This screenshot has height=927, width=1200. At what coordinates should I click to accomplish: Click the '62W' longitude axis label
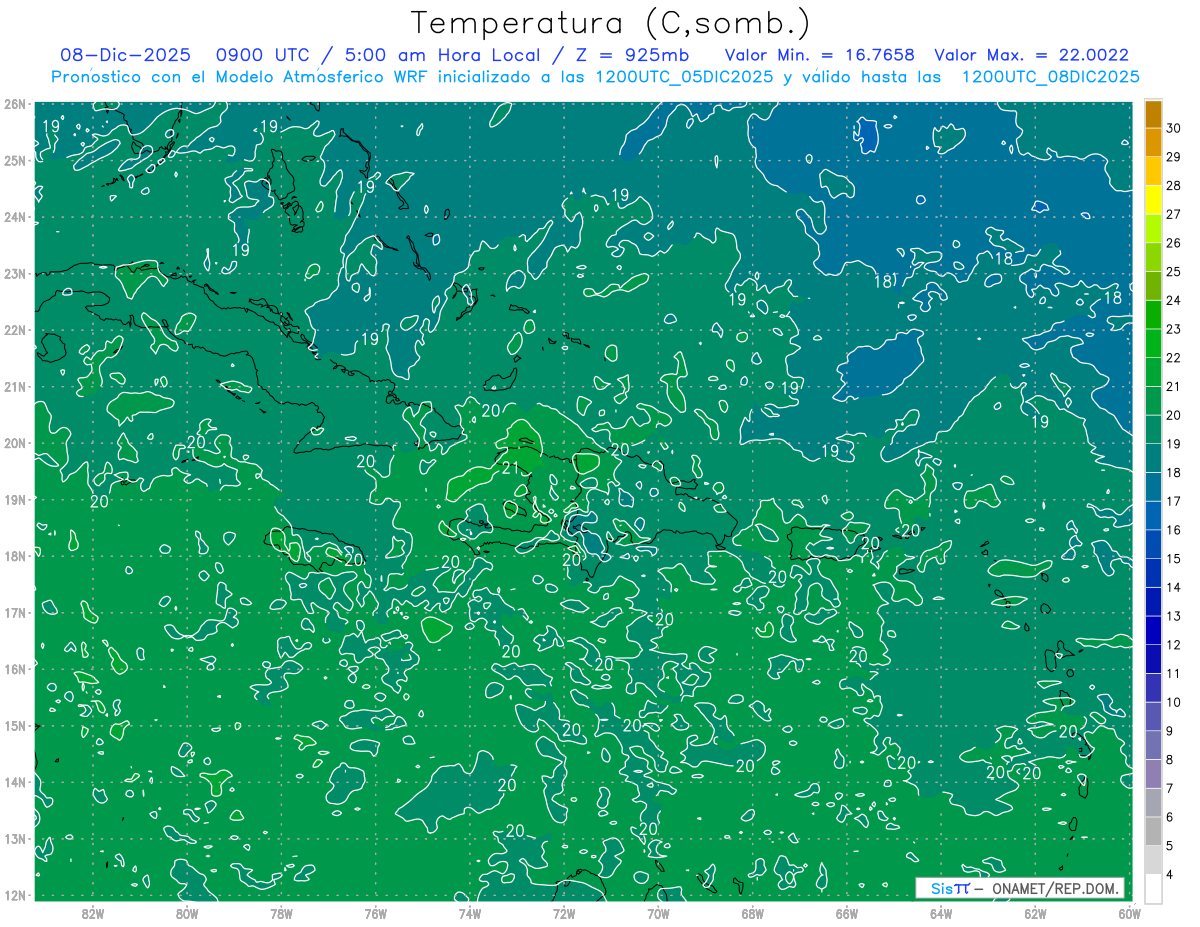click(x=1035, y=913)
